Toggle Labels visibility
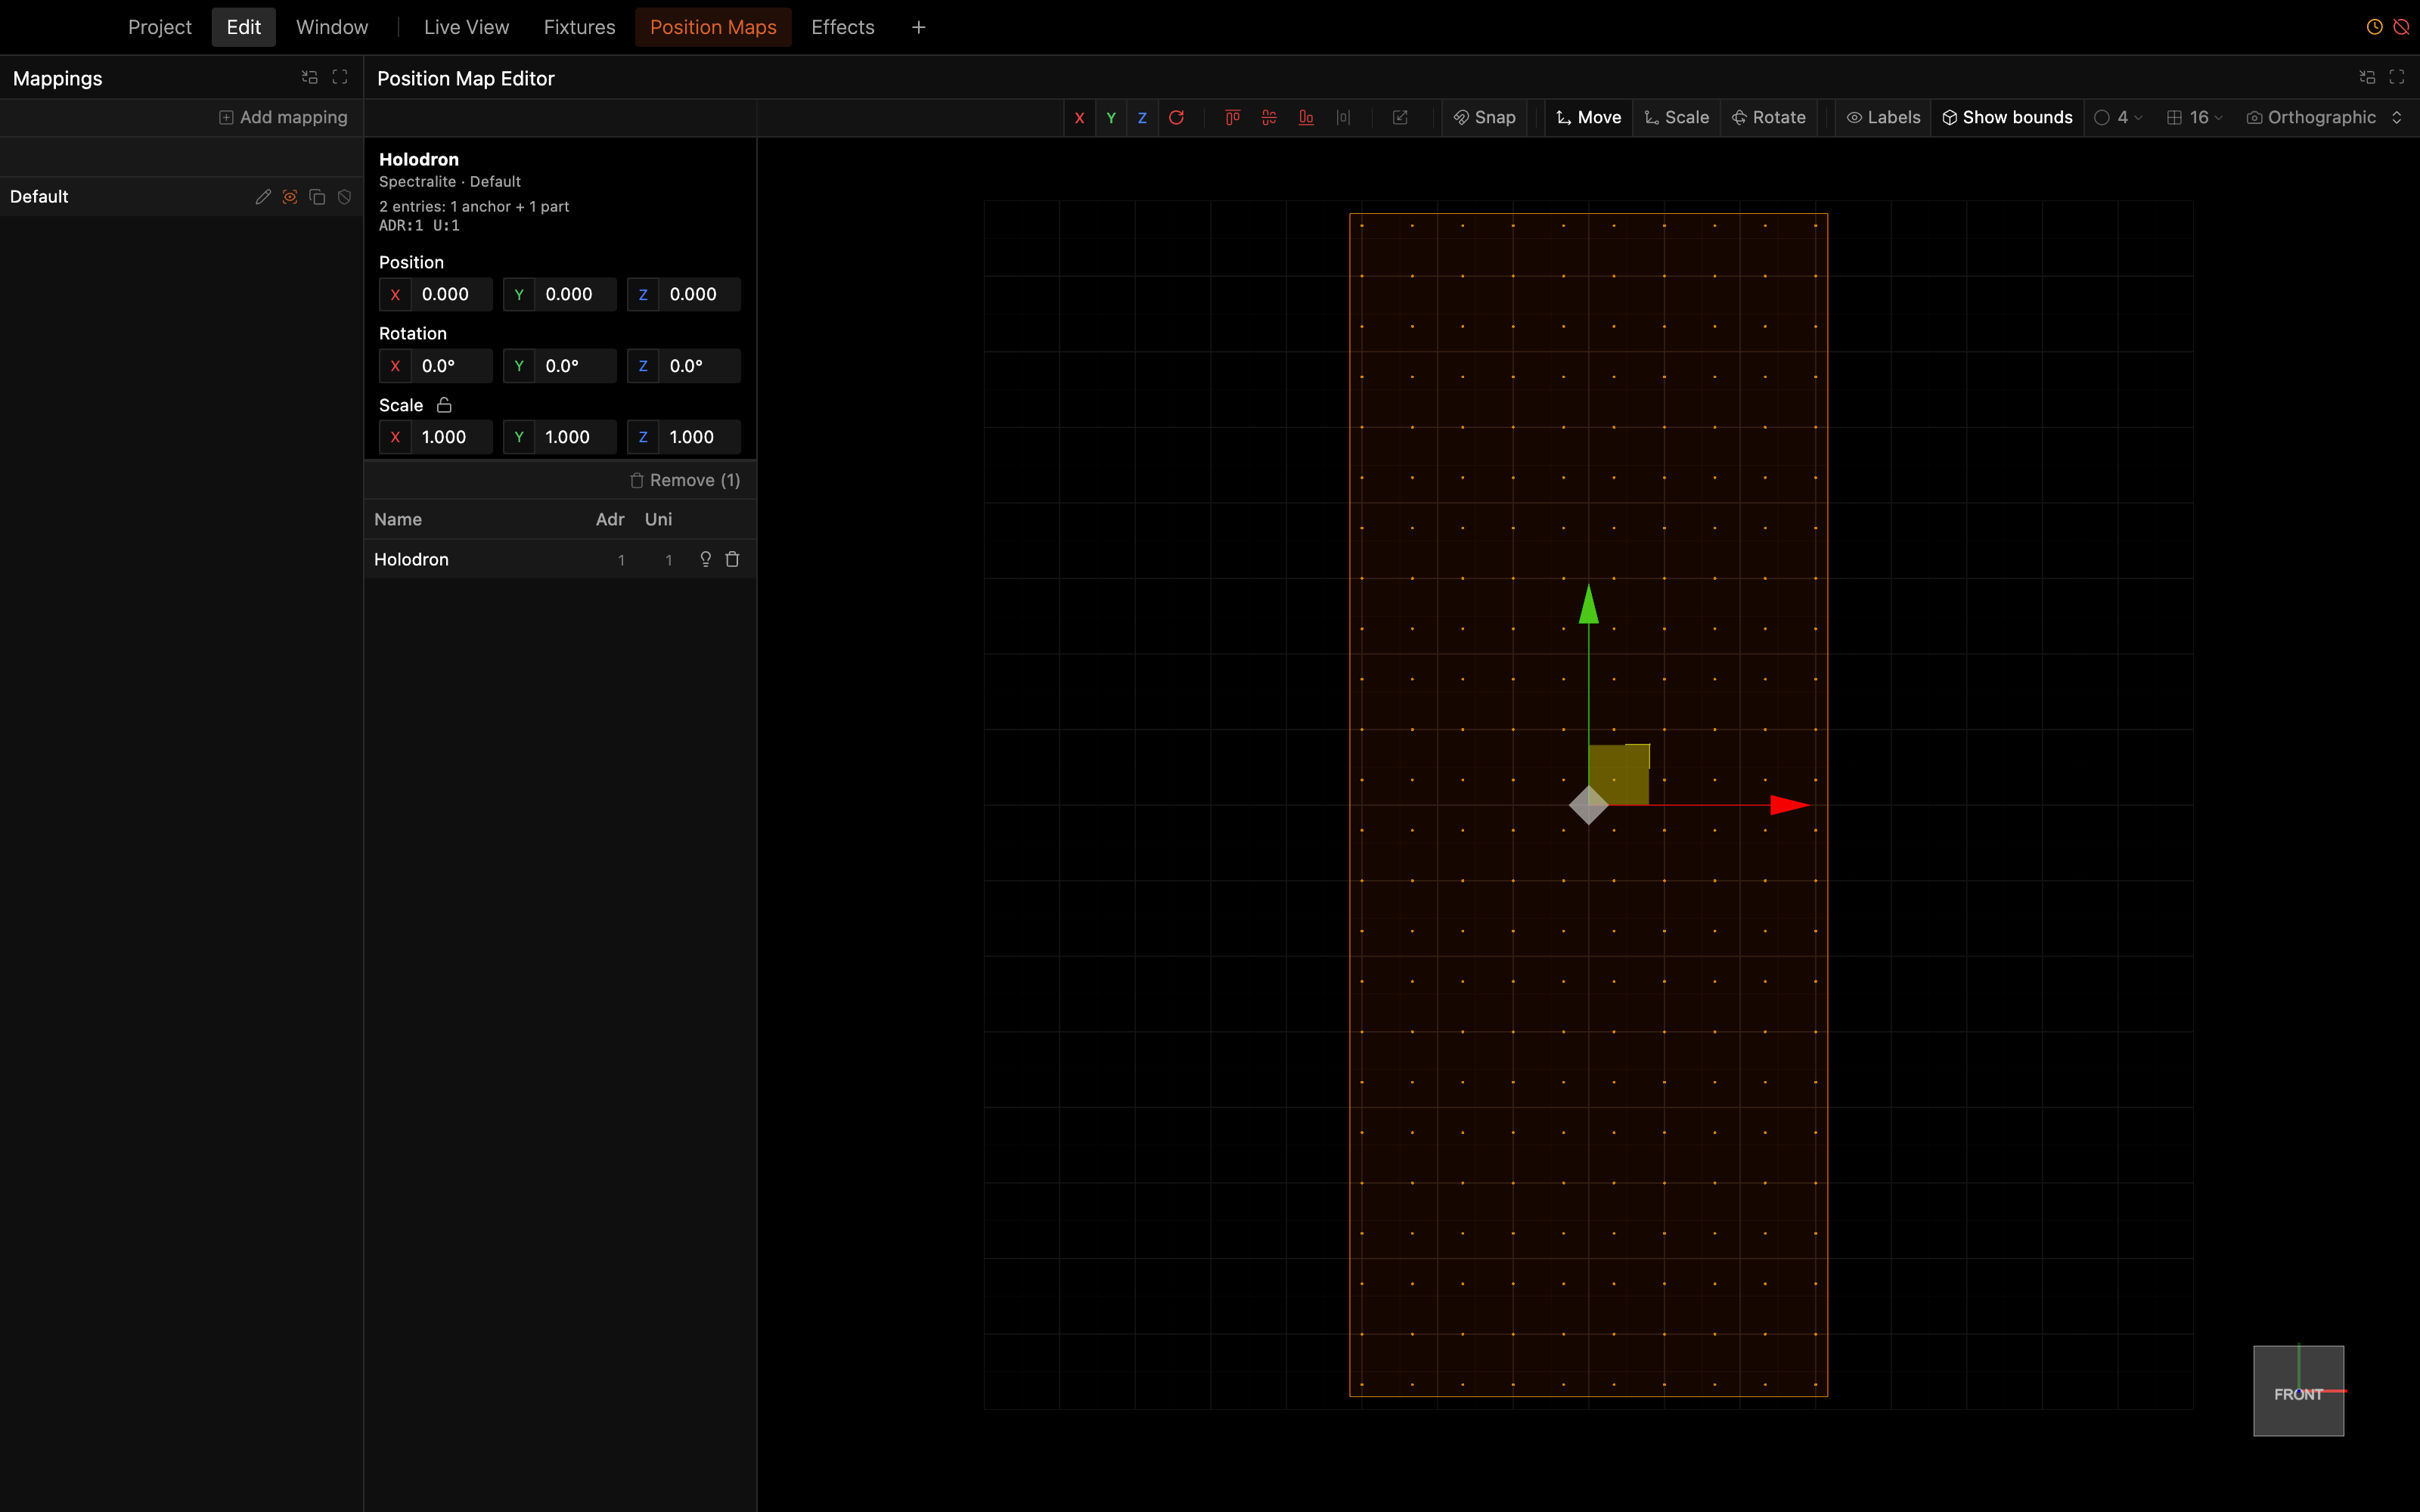This screenshot has height=1512, width=2420. pos(1883,118)
